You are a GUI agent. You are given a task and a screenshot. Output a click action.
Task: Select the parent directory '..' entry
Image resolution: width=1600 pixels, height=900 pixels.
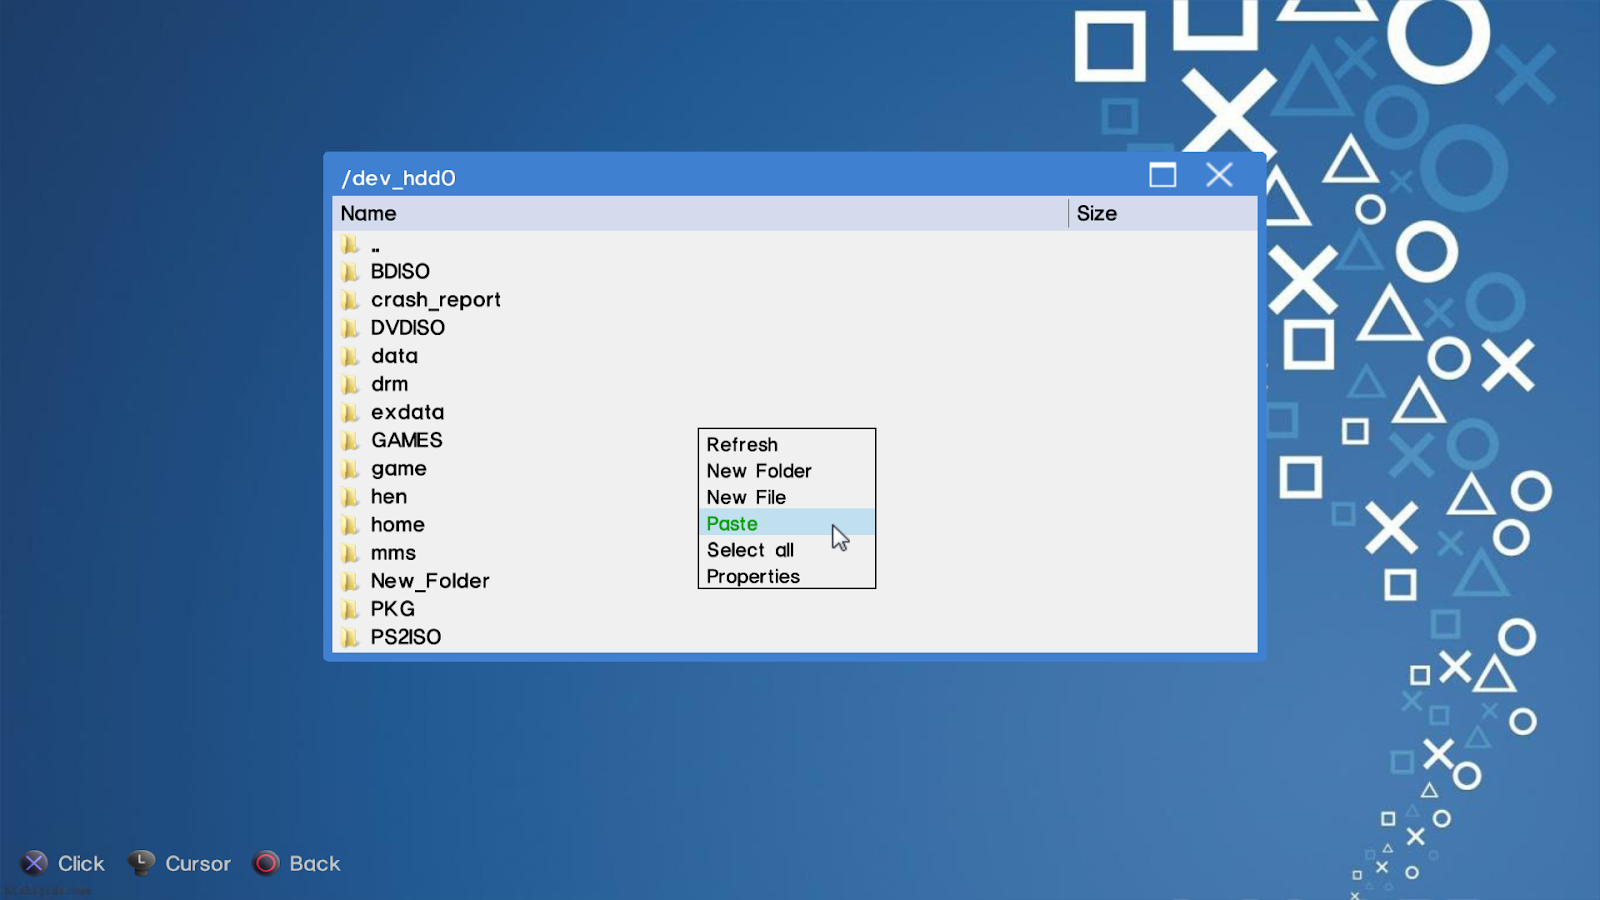375,248
